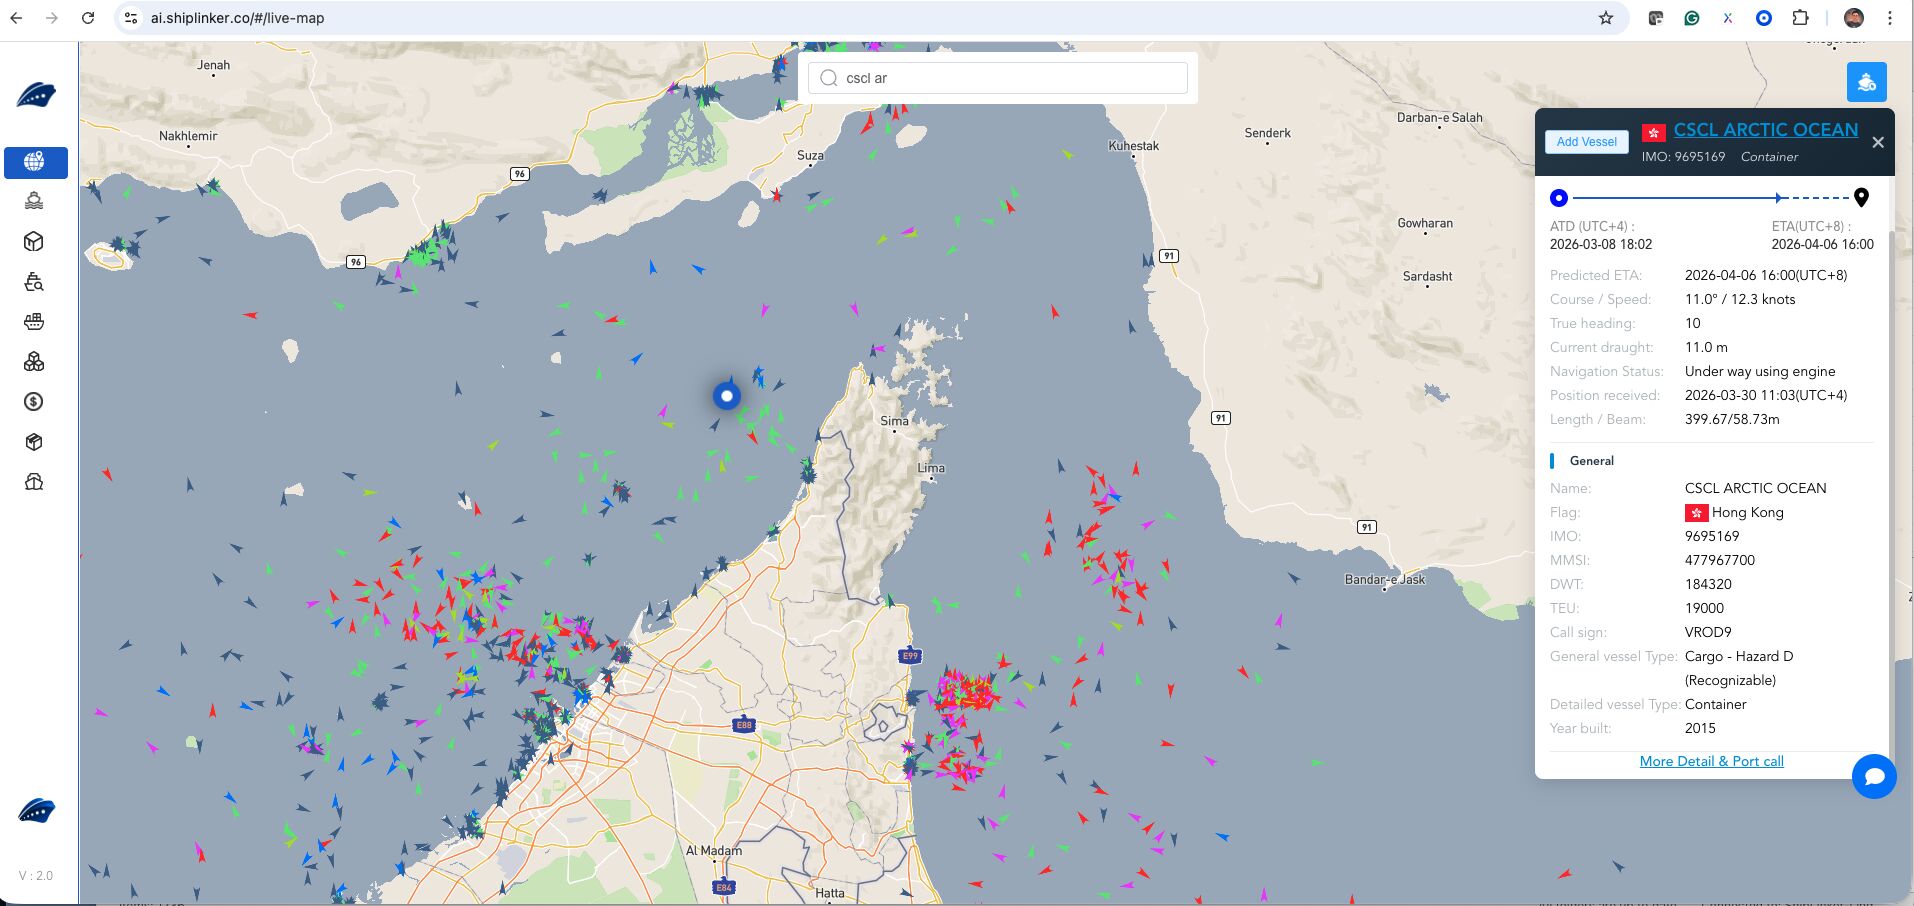The width and height of the screenshot is (1914, 906).
Task: Open the dollar coin sidebar icon
Action: 34,402
